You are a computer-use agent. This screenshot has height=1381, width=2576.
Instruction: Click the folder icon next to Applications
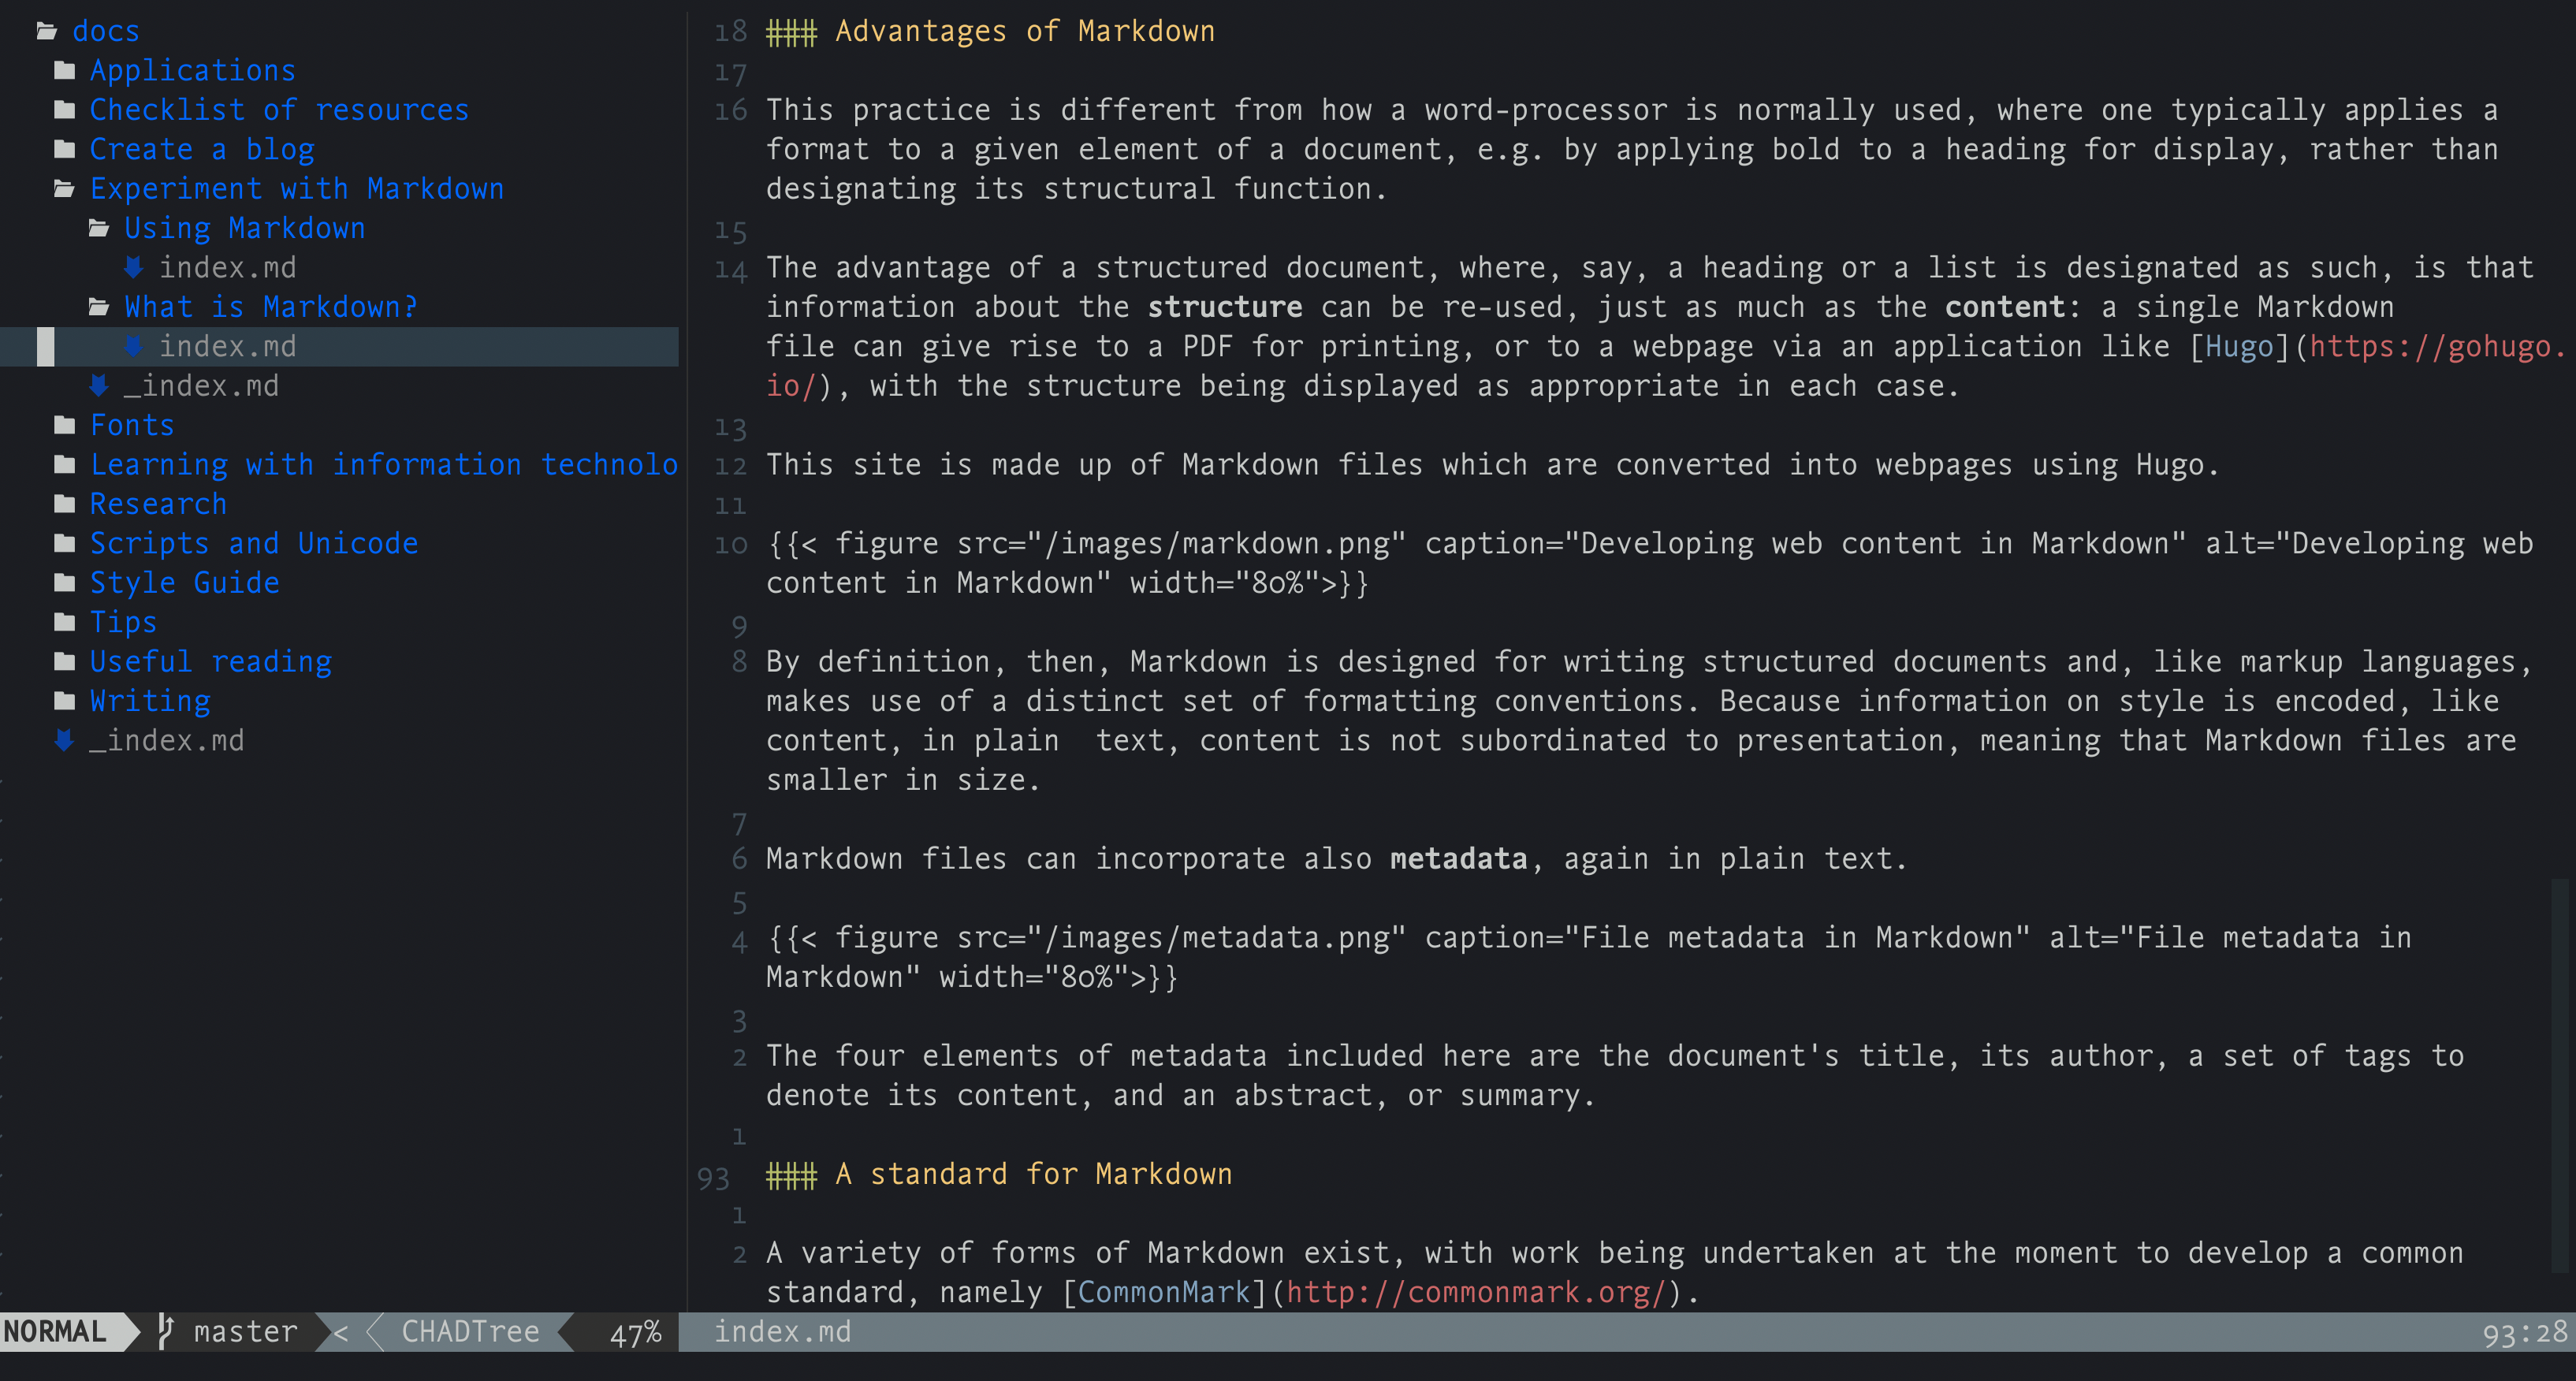[64, 71]
